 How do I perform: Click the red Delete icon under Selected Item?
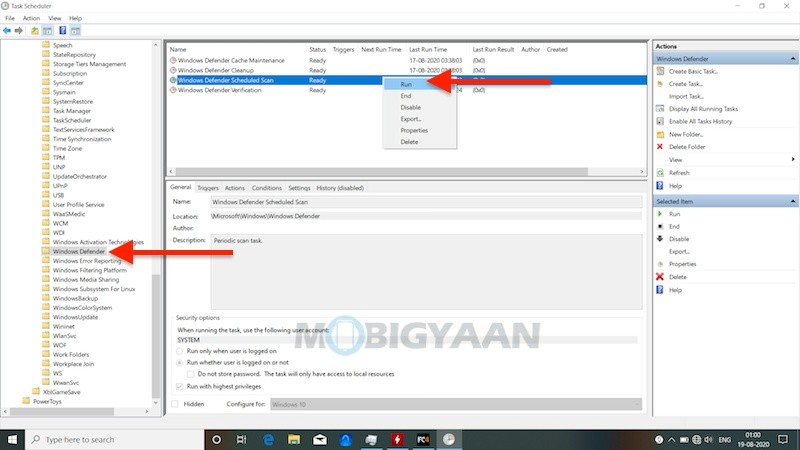[x=660, y=277]
